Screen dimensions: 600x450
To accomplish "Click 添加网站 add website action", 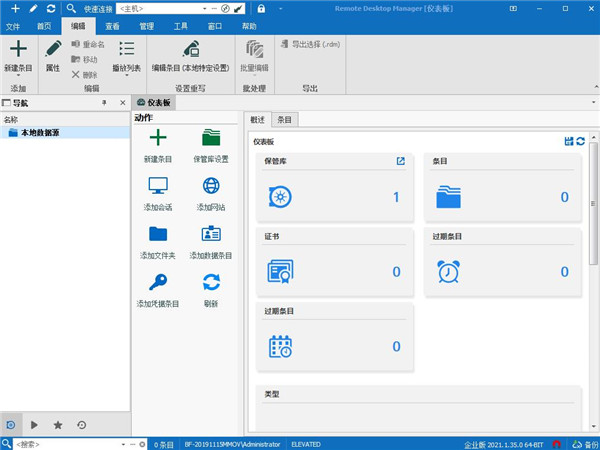I will tap(211, 194).
